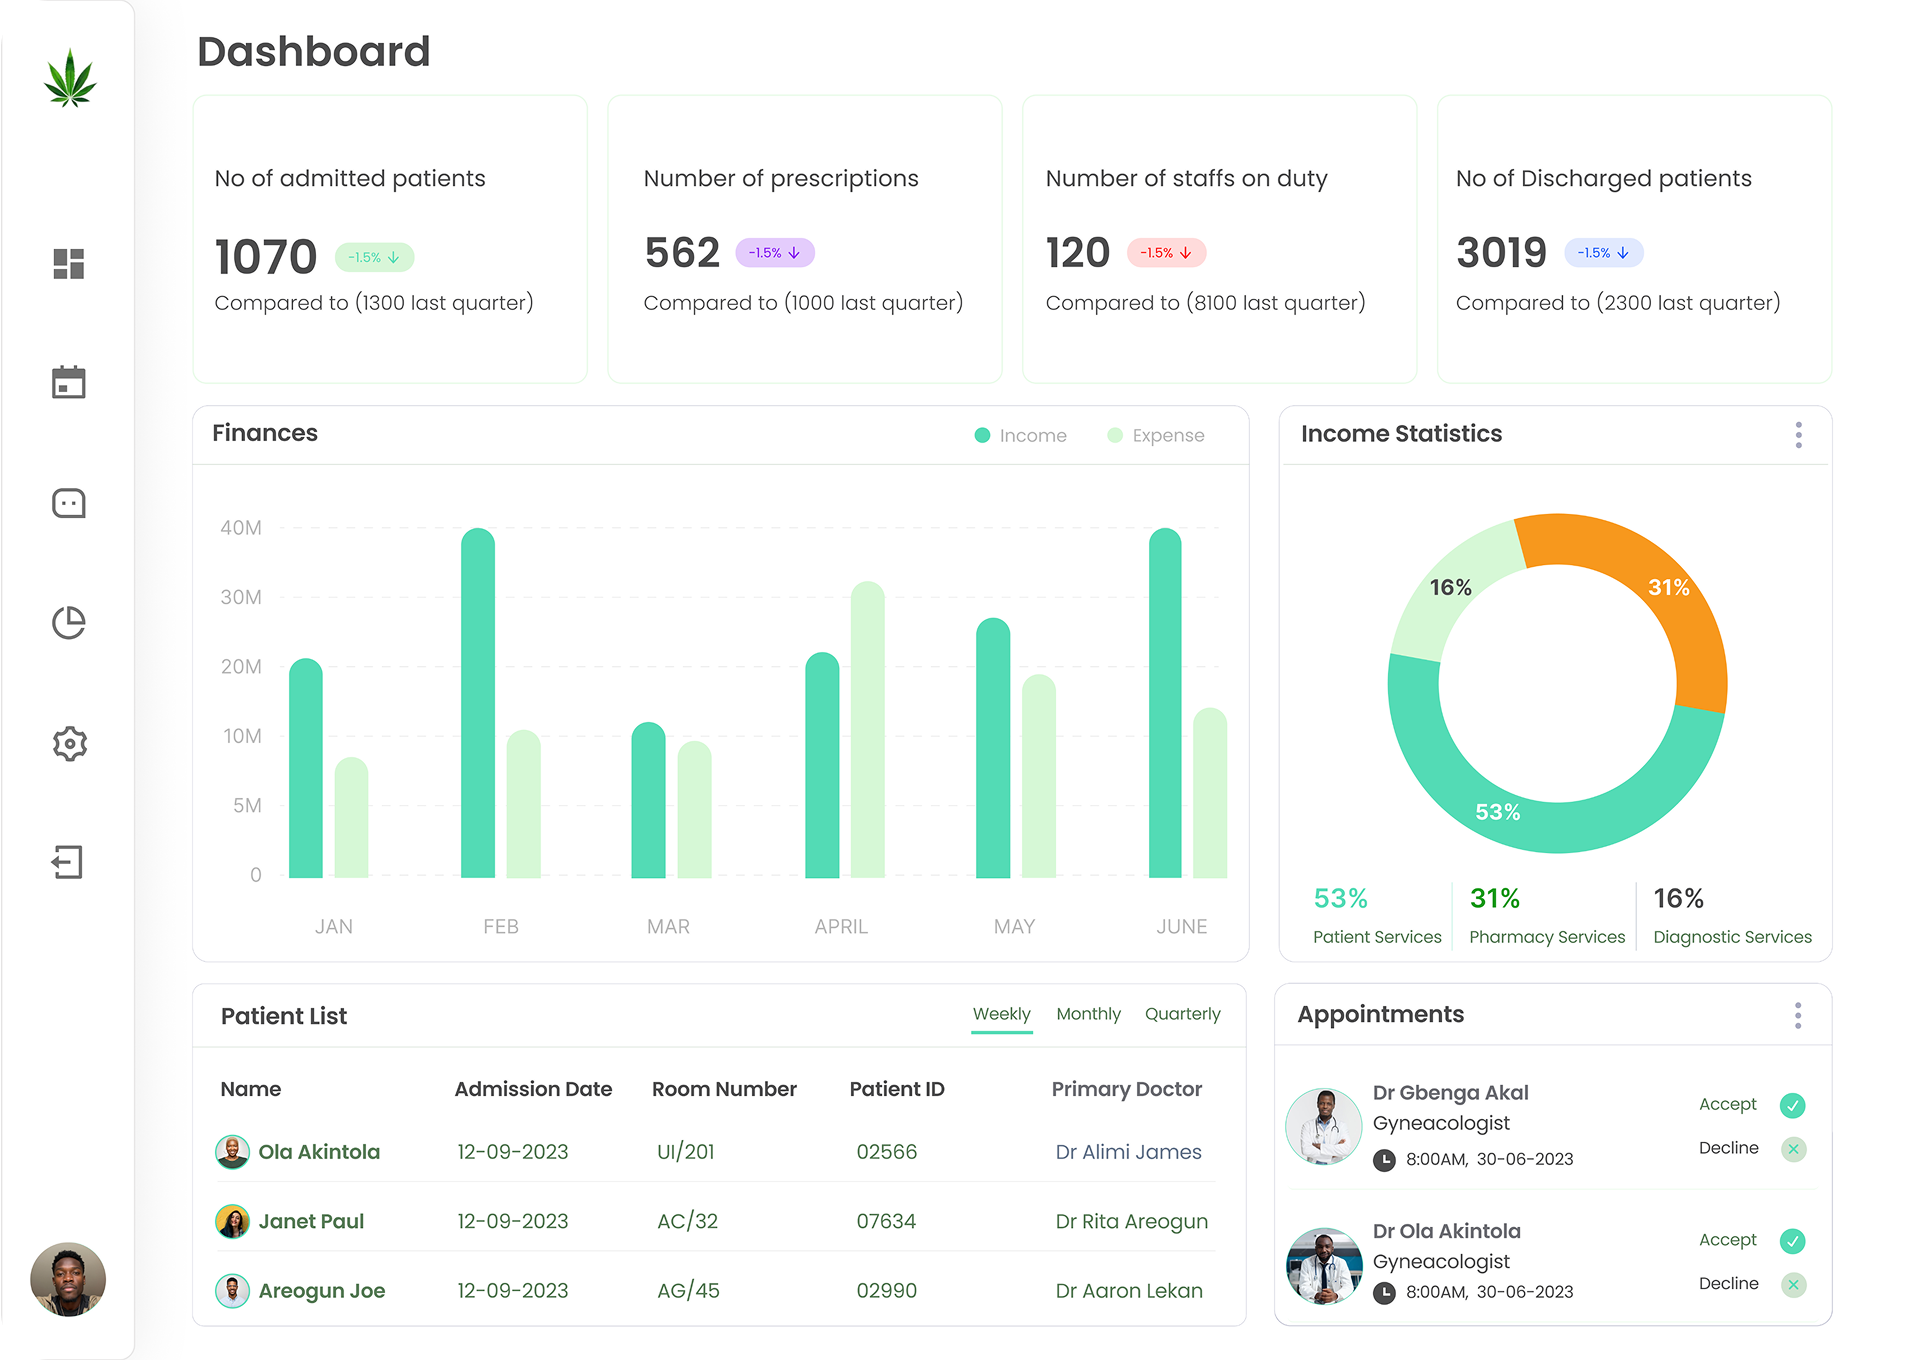
Task: Click the user profile avatar in sidebar
Action: coord(68,1280)
